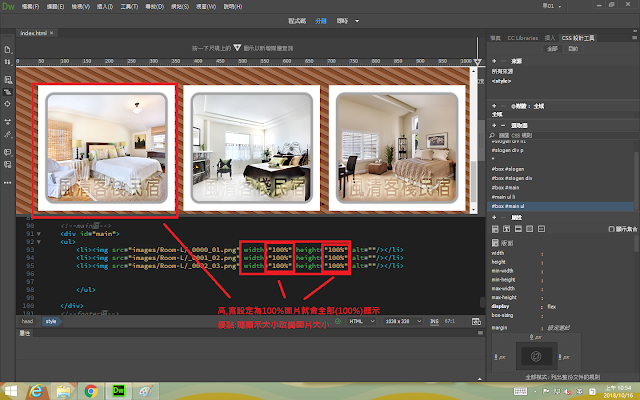
Task: Expand the bottom arrow of CSS Designer panel
Action: pos(480,379)
